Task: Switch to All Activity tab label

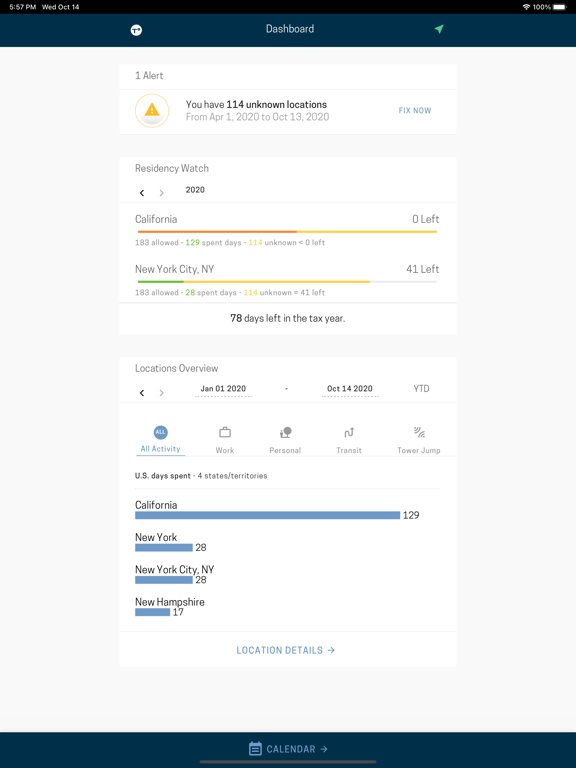Action: tap(160, 449)
